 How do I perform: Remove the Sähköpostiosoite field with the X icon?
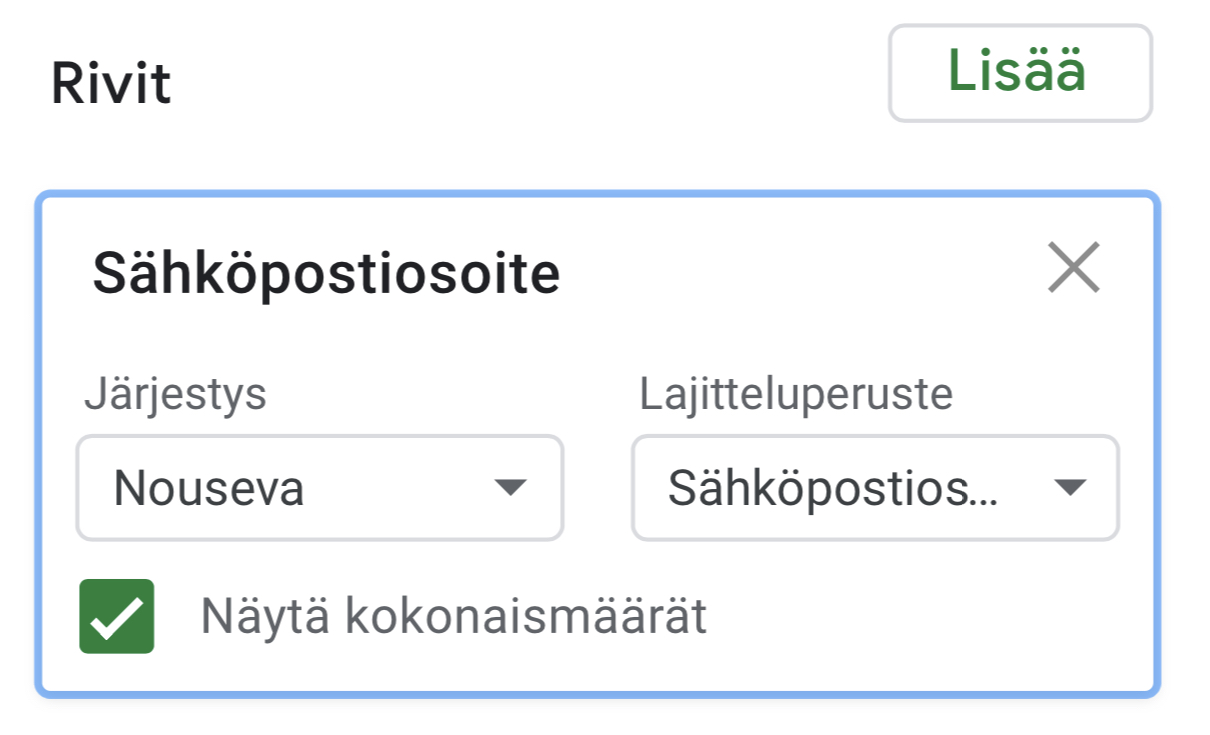[1073, 268]
